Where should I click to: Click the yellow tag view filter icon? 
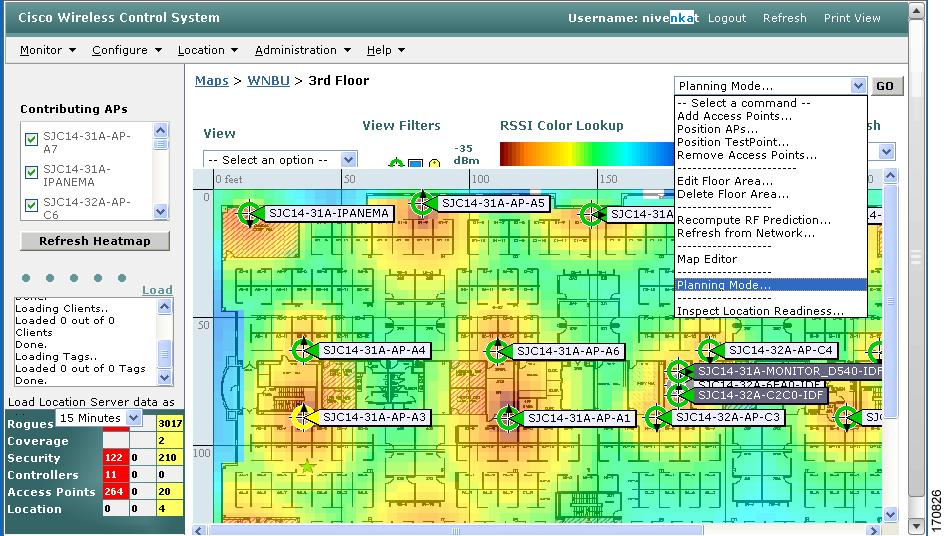[435, 163]
